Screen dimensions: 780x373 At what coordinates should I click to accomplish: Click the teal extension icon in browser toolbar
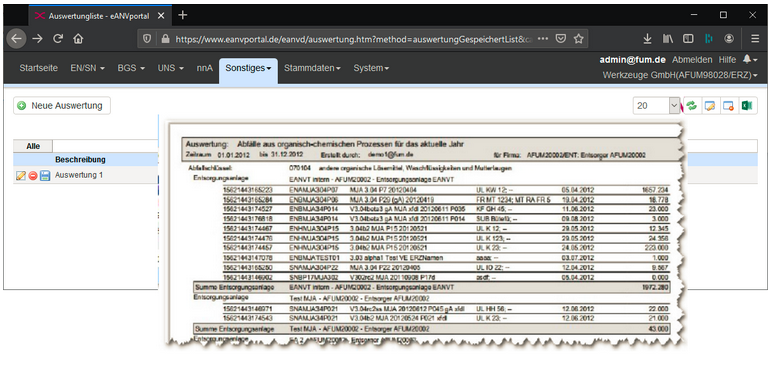click(x=709, y=39)
